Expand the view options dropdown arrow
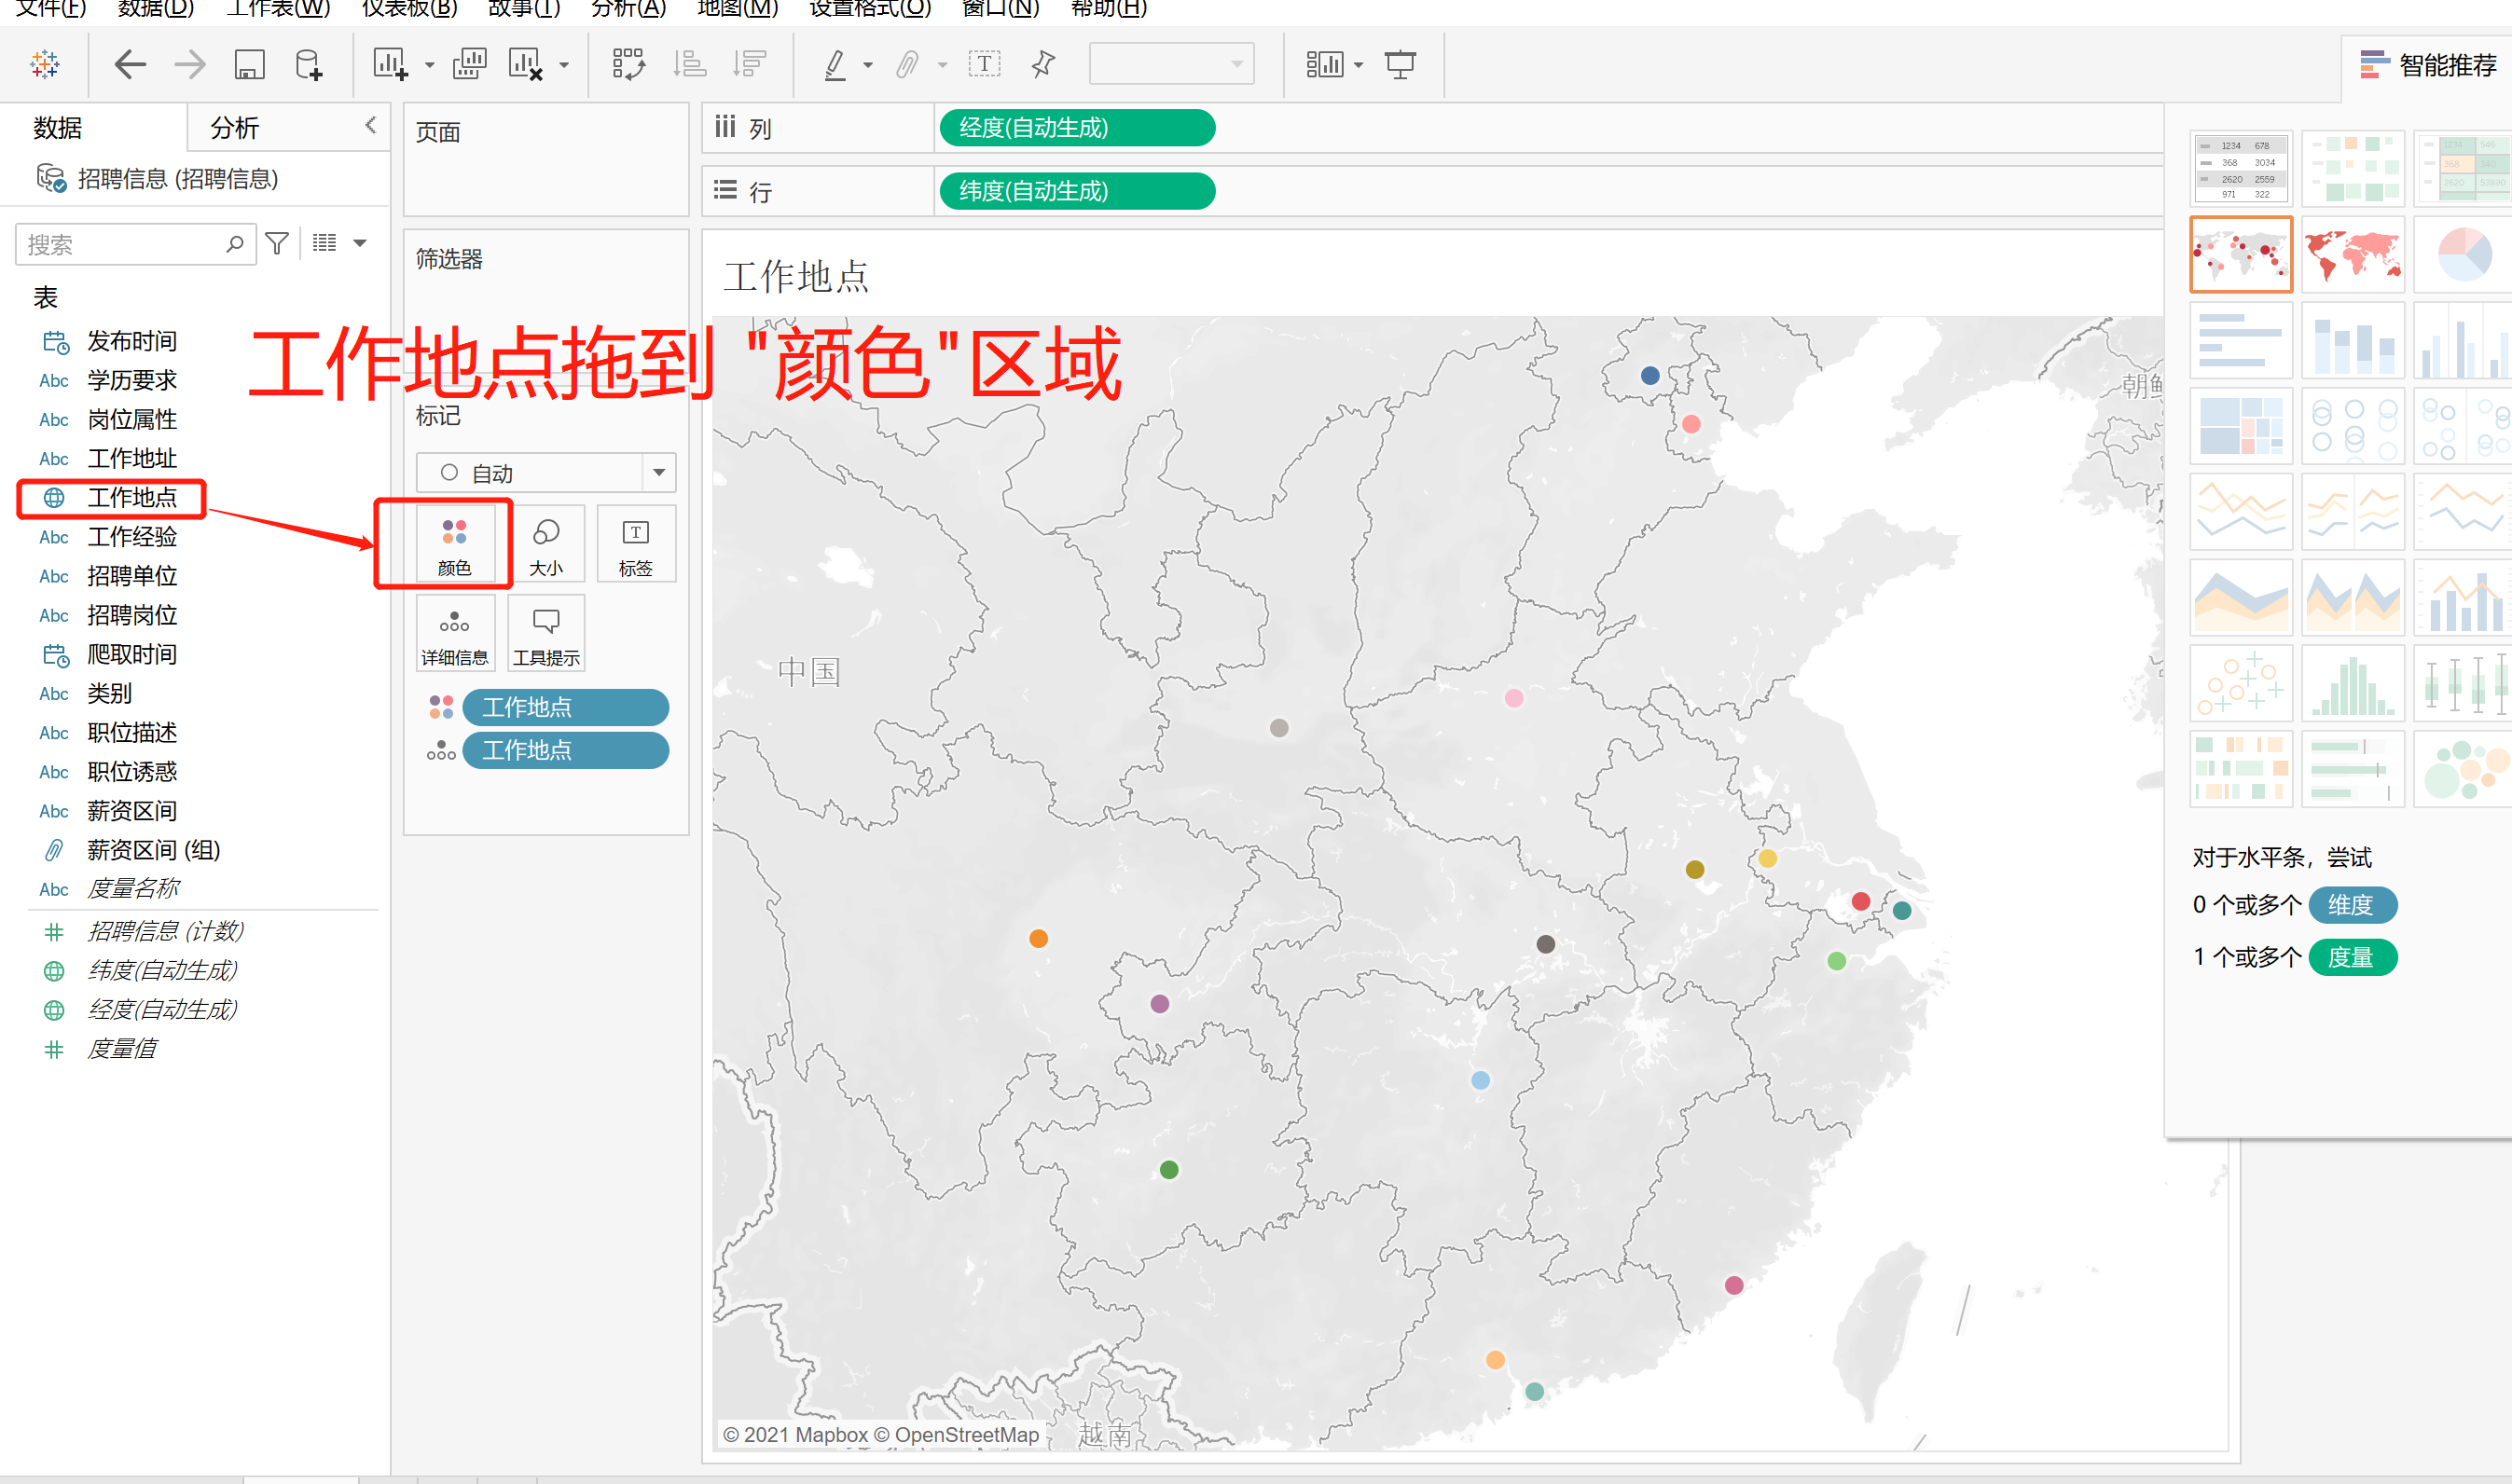Viewport: 2512px width, 1484px height. [360, 243]
